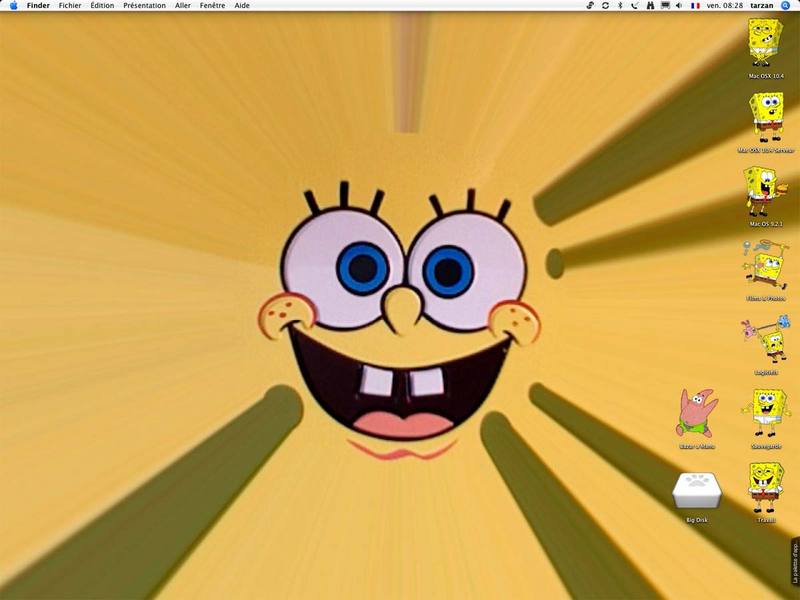The width and height of the screenshot is (800, 600).
Task: Open the Apple menu
Action: tap(13, 6)
